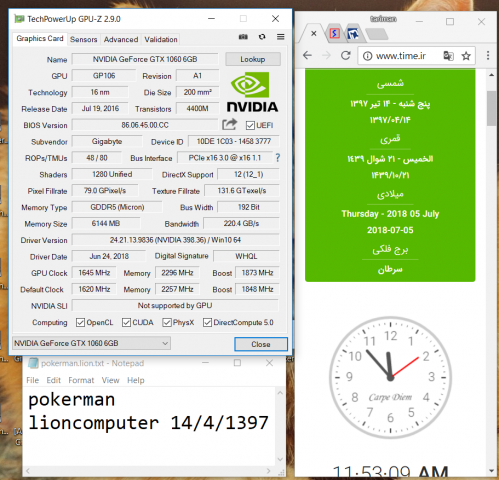Click the Boost value 1873 MHz
This screenshot has height=480, width=499.
click(257, 273)
